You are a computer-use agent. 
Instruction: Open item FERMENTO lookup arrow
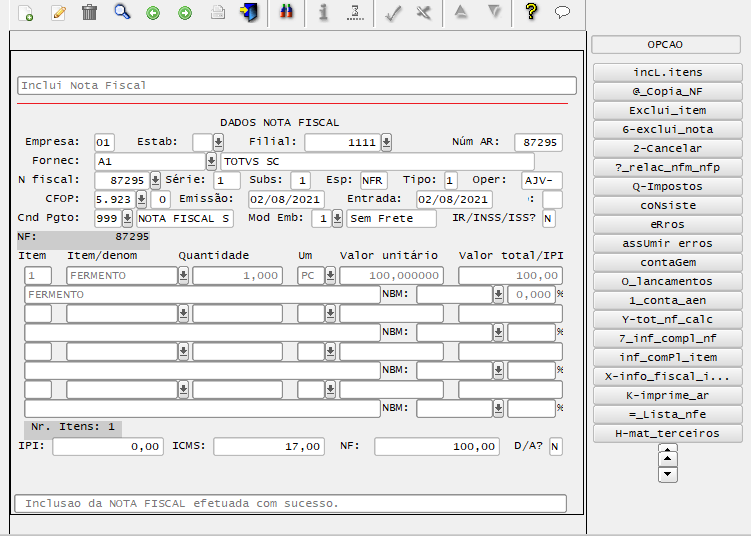click(183, 275)
